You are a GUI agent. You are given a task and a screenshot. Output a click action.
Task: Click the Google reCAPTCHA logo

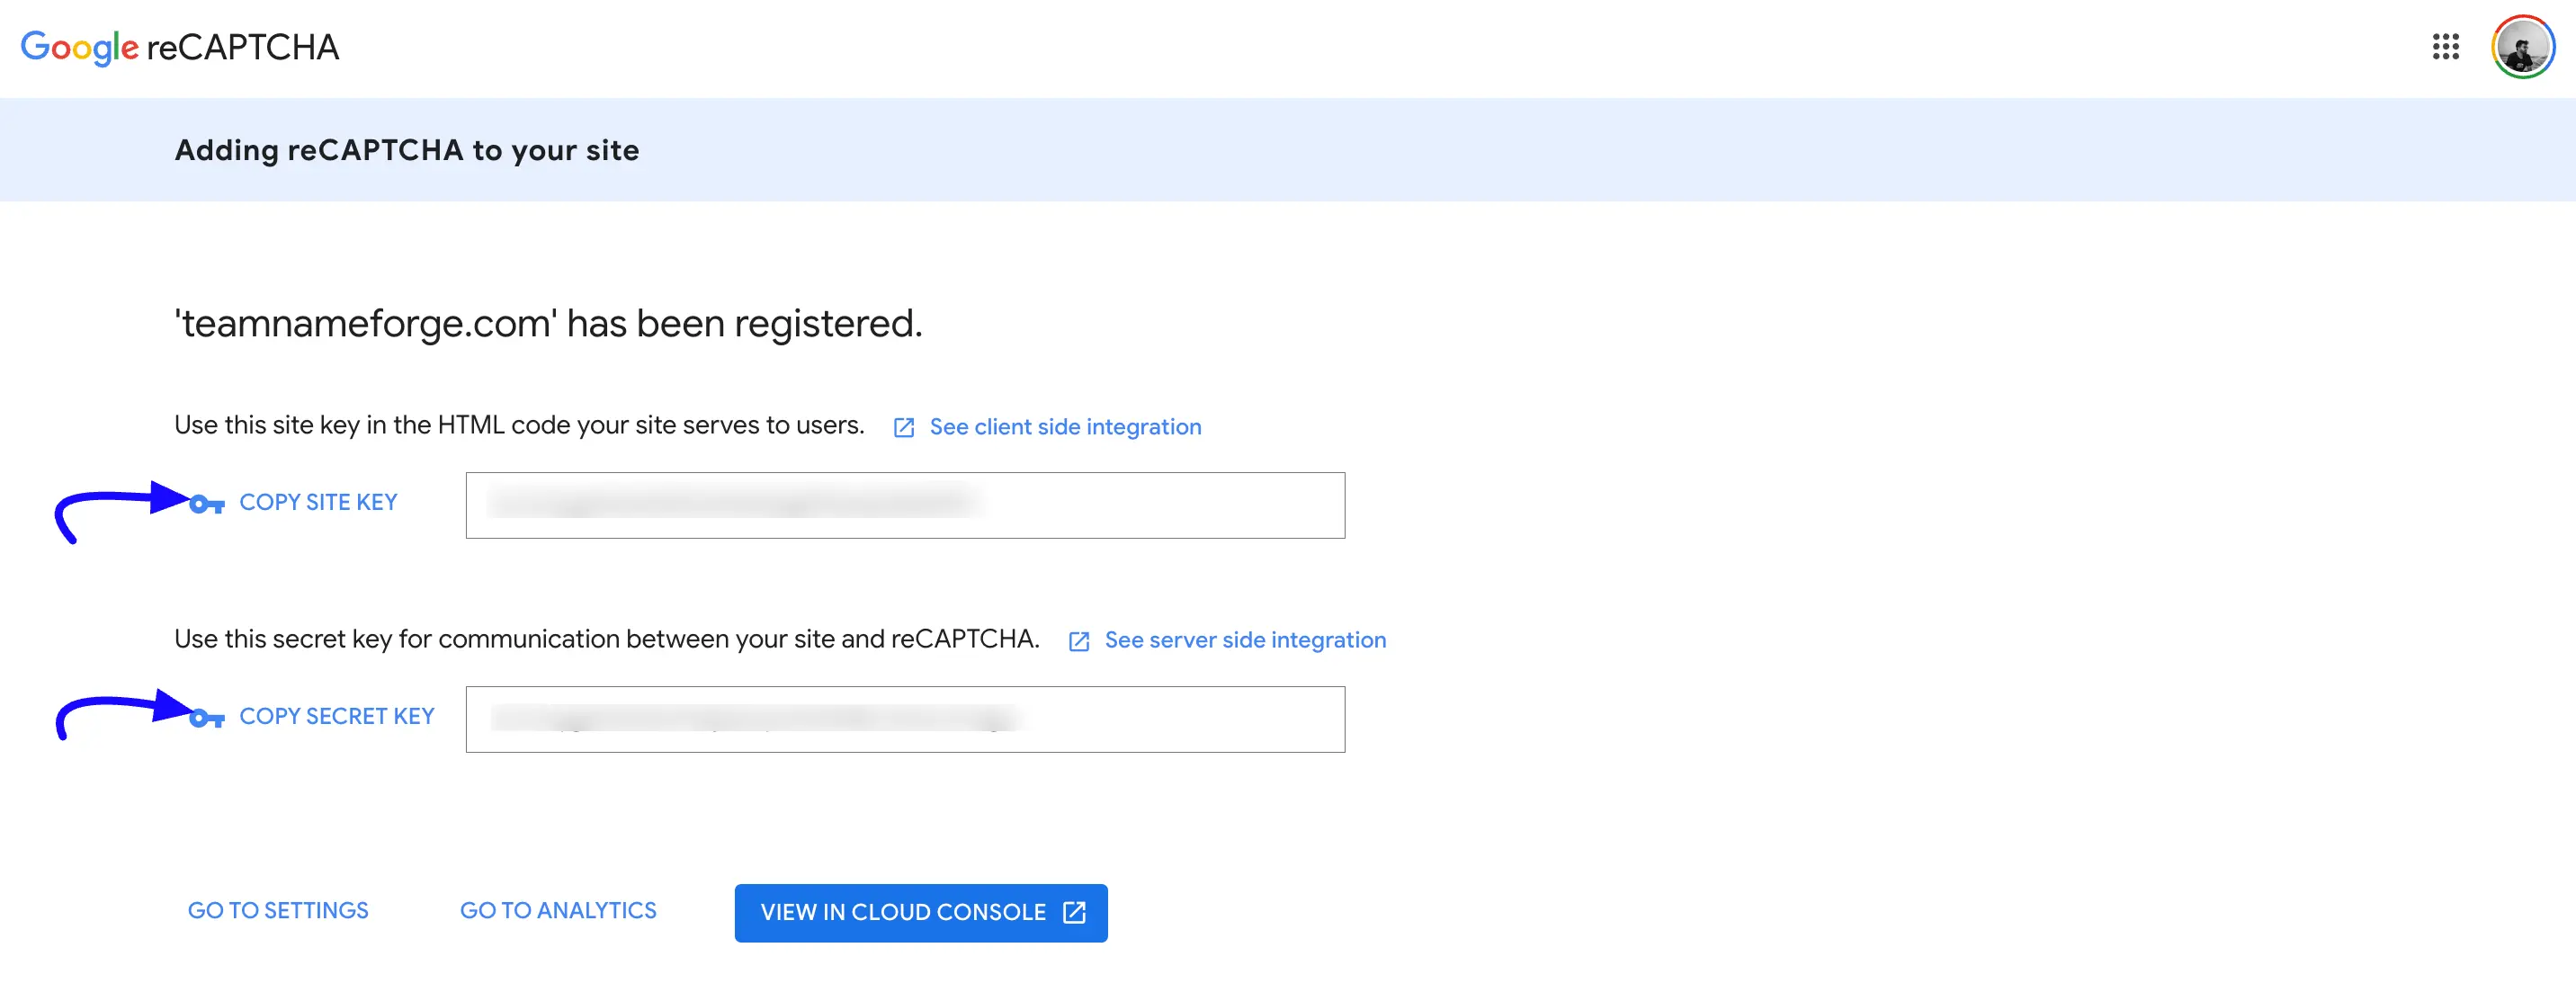(180, 47)
